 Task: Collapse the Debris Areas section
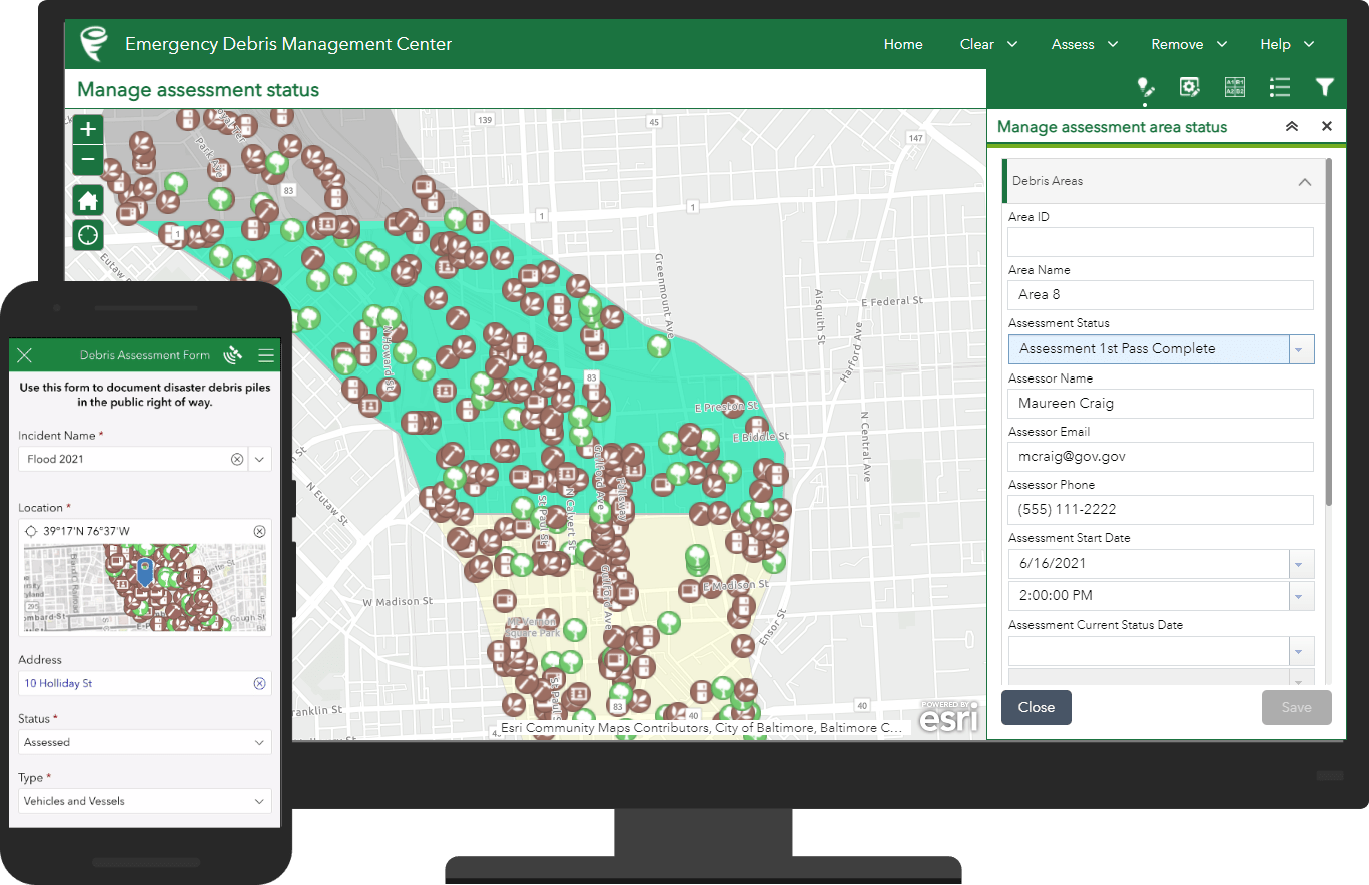[x=1304, y=182]
